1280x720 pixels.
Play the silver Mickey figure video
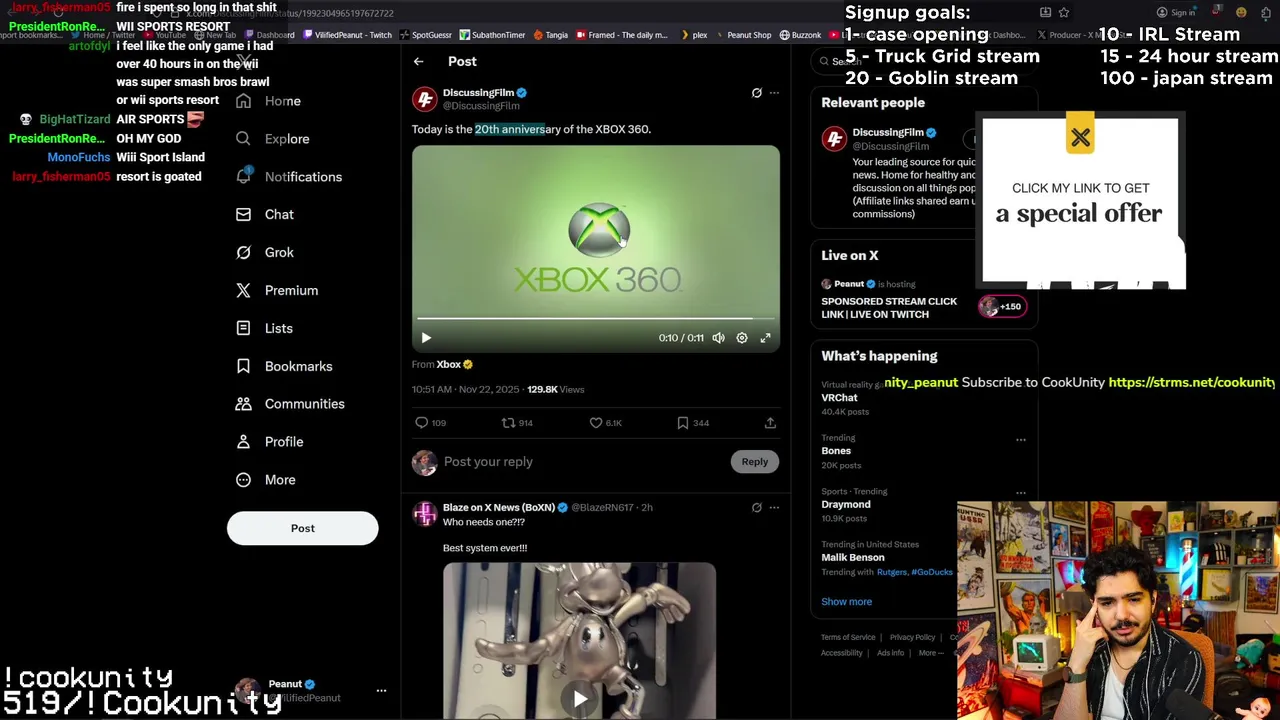click(580, 699)
